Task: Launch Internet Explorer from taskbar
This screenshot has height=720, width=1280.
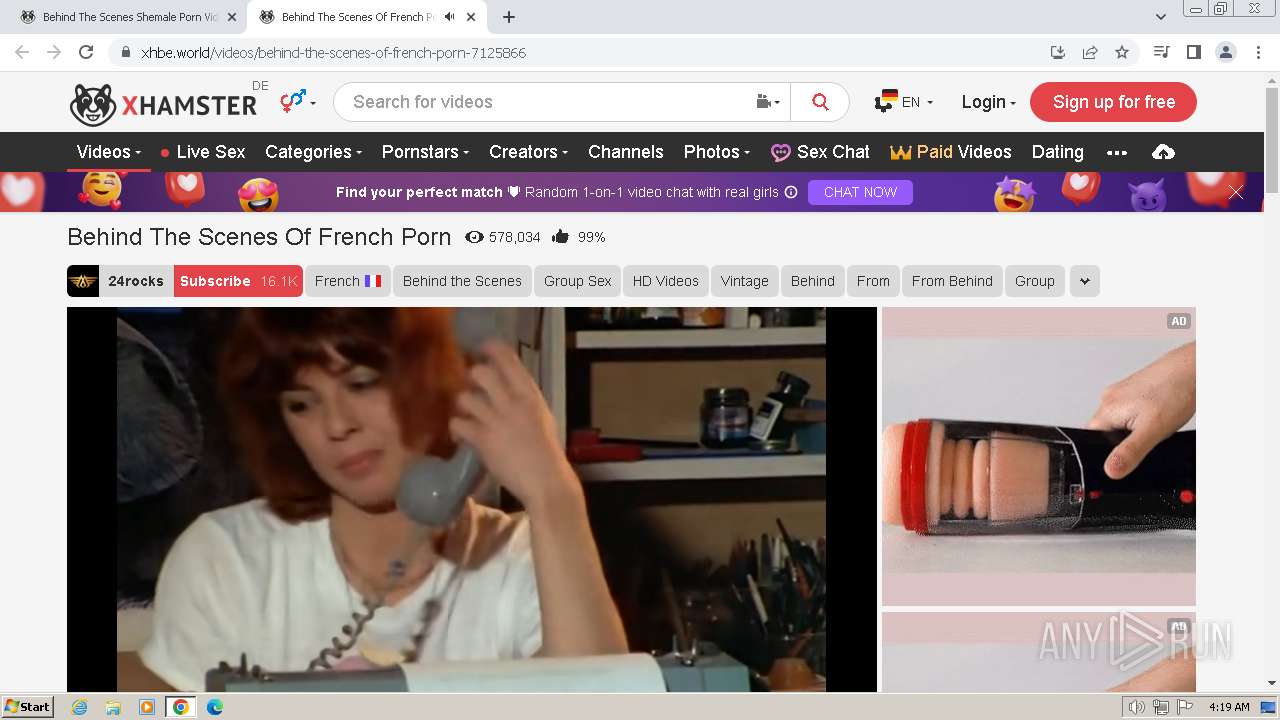Action: coord(79,707)
